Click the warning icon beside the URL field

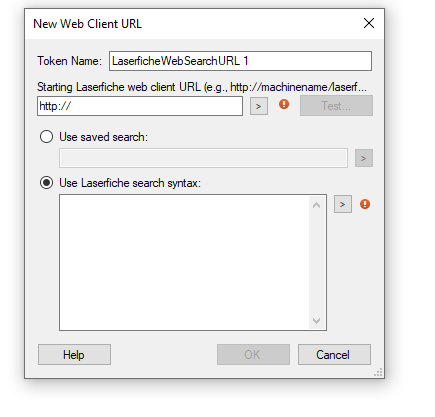[x=284, y=104]
